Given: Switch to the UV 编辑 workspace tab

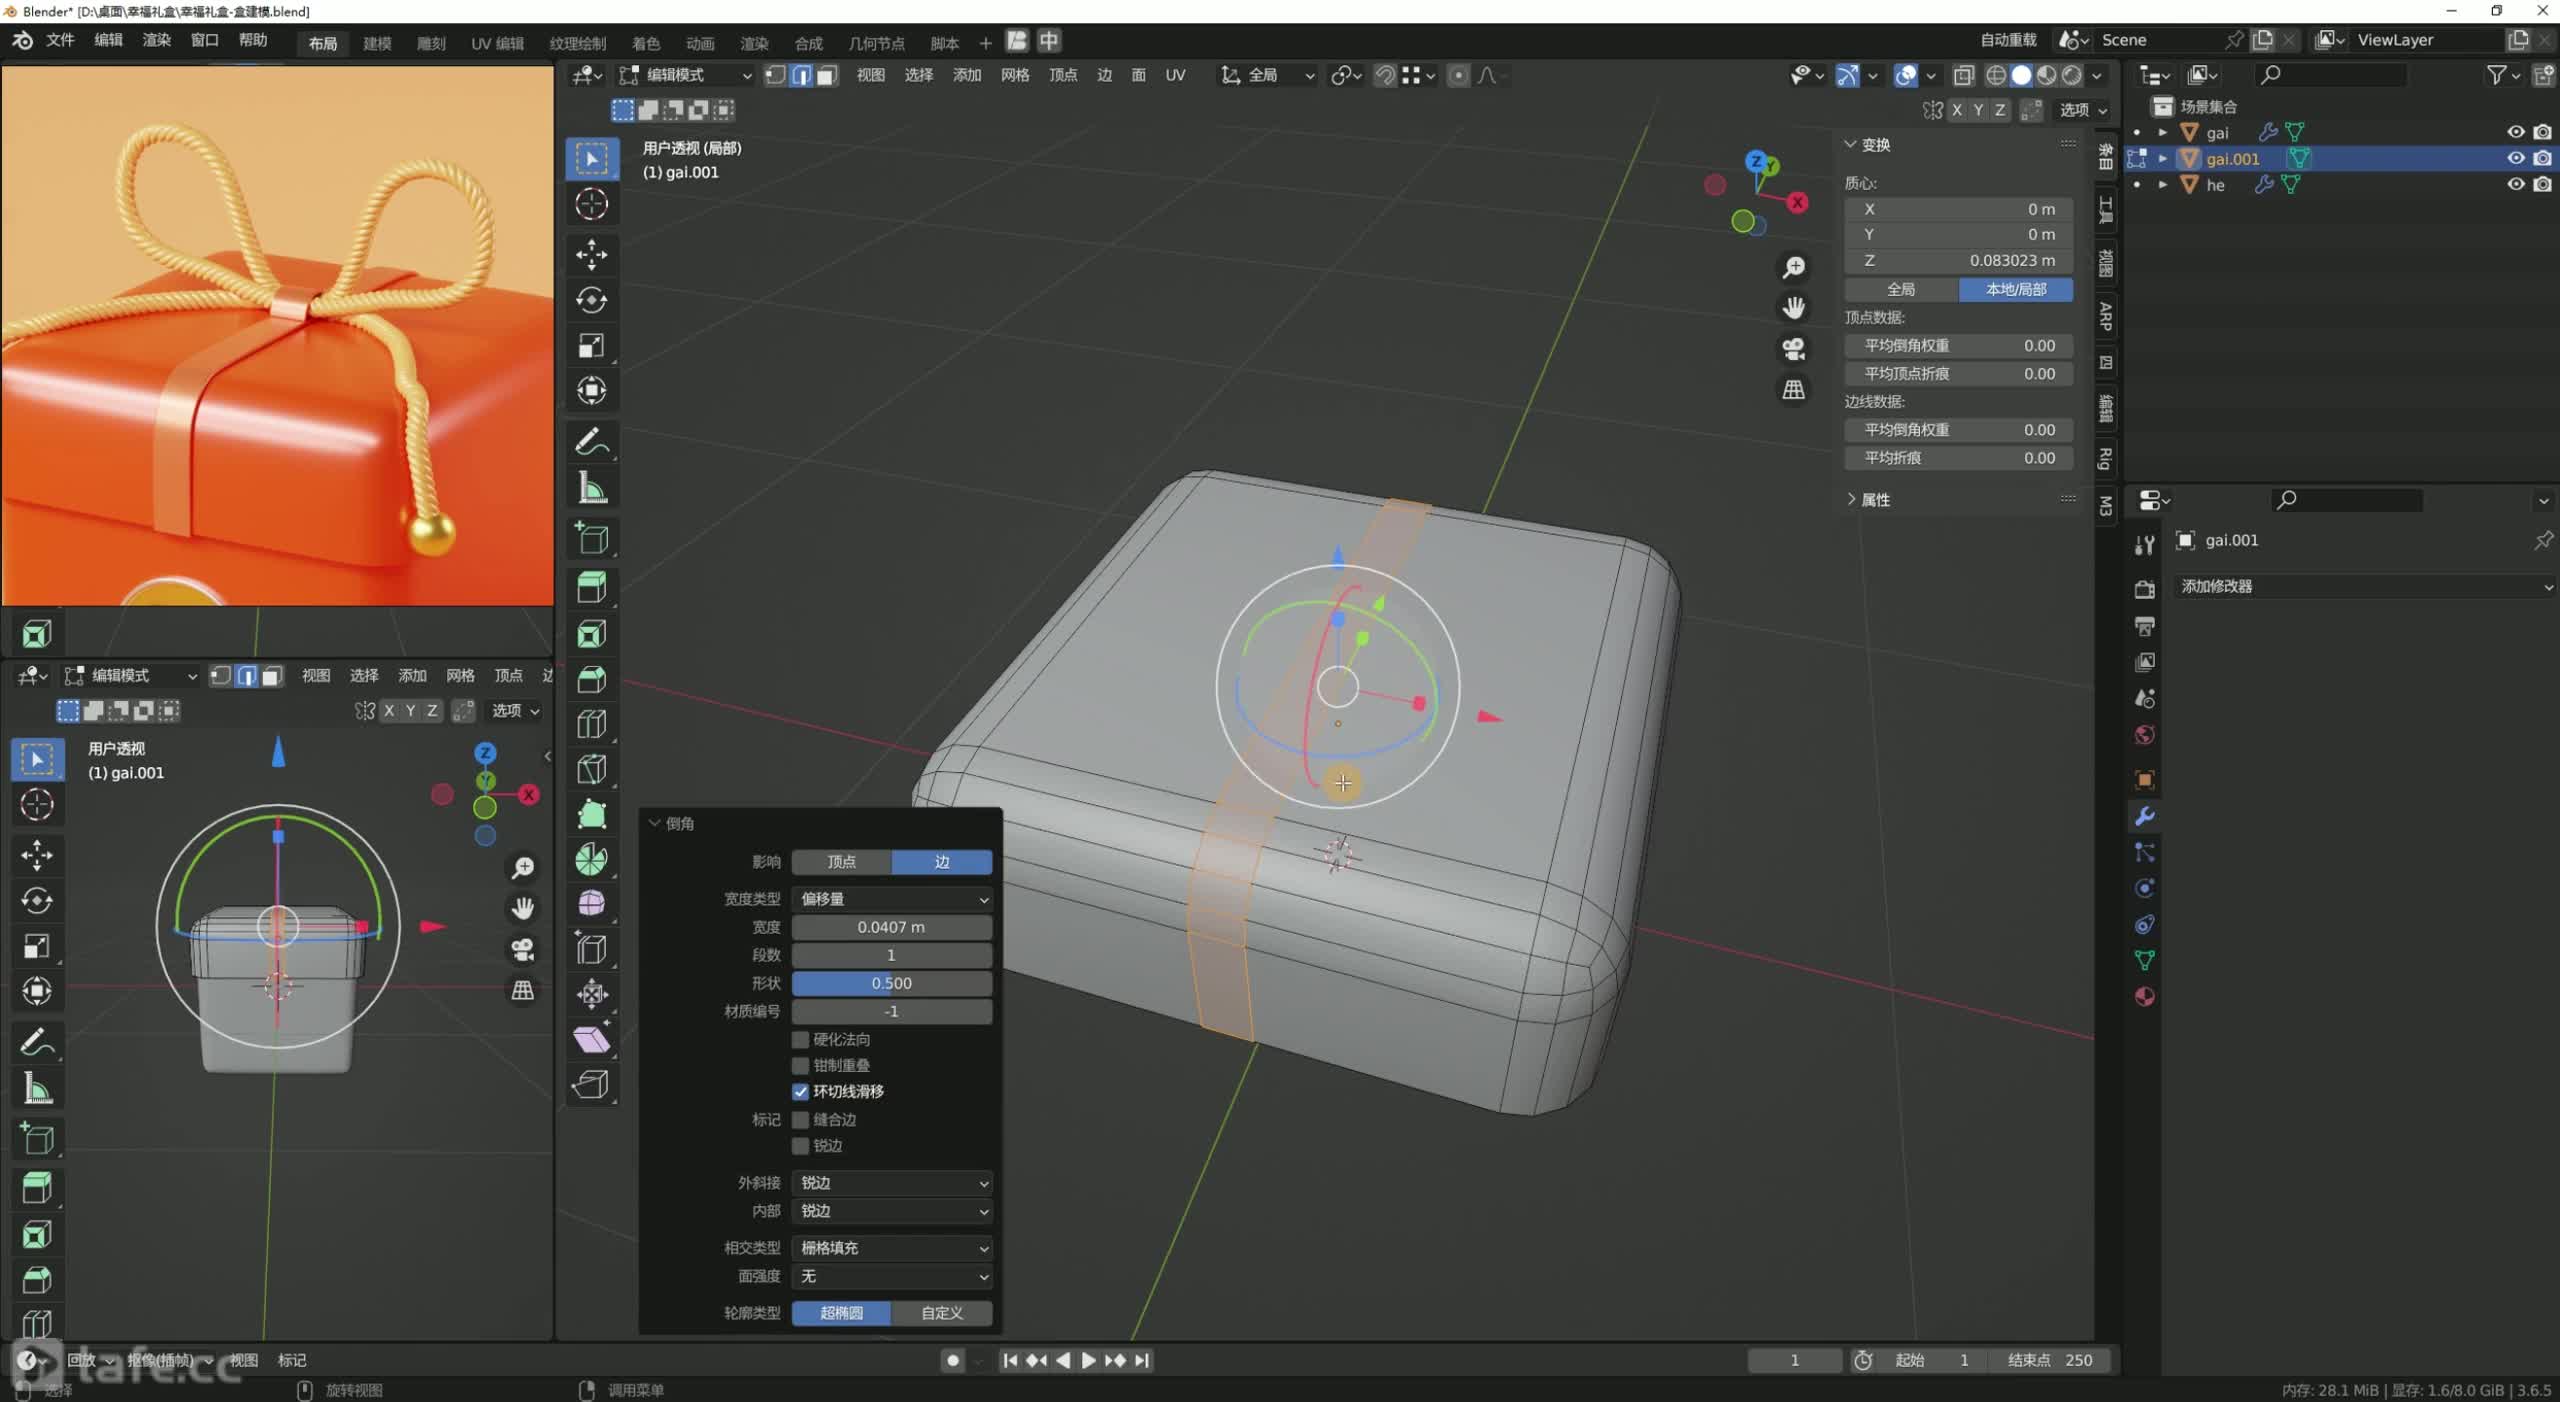Looking at the screenshot, I should pos(497,43).
